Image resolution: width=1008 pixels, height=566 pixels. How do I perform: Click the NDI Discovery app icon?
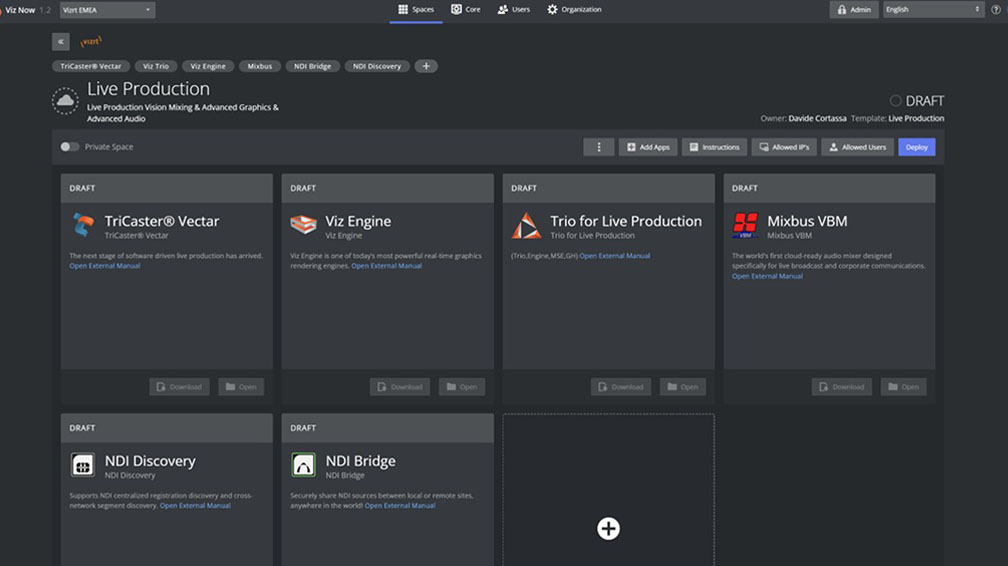click(83, 465)
